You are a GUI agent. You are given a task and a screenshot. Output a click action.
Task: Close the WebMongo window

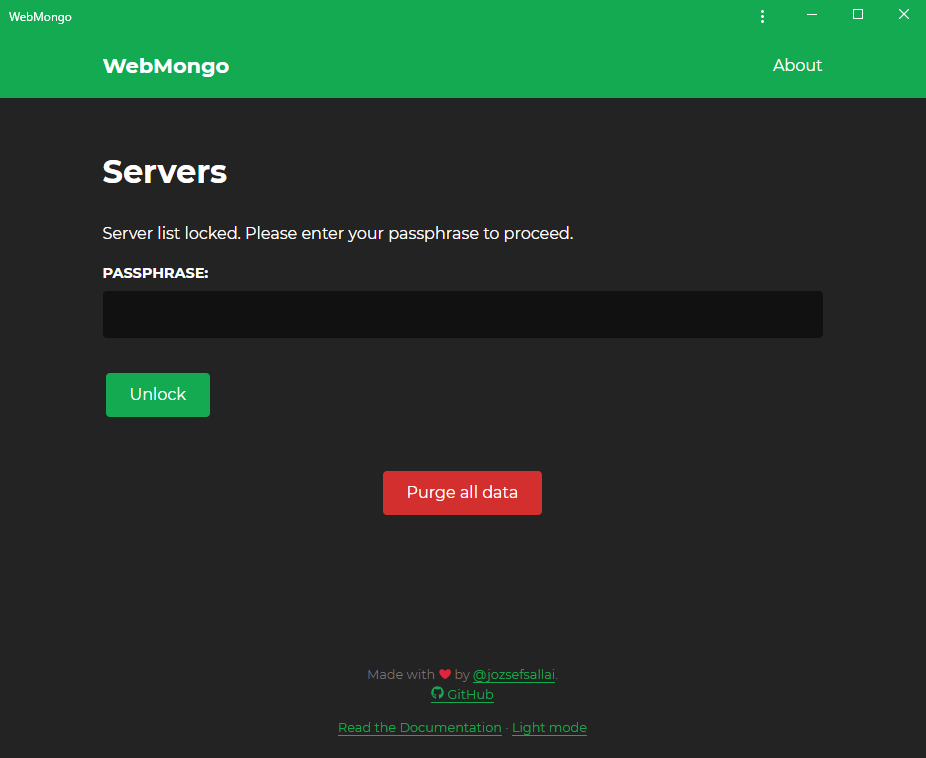pos(903,14)
